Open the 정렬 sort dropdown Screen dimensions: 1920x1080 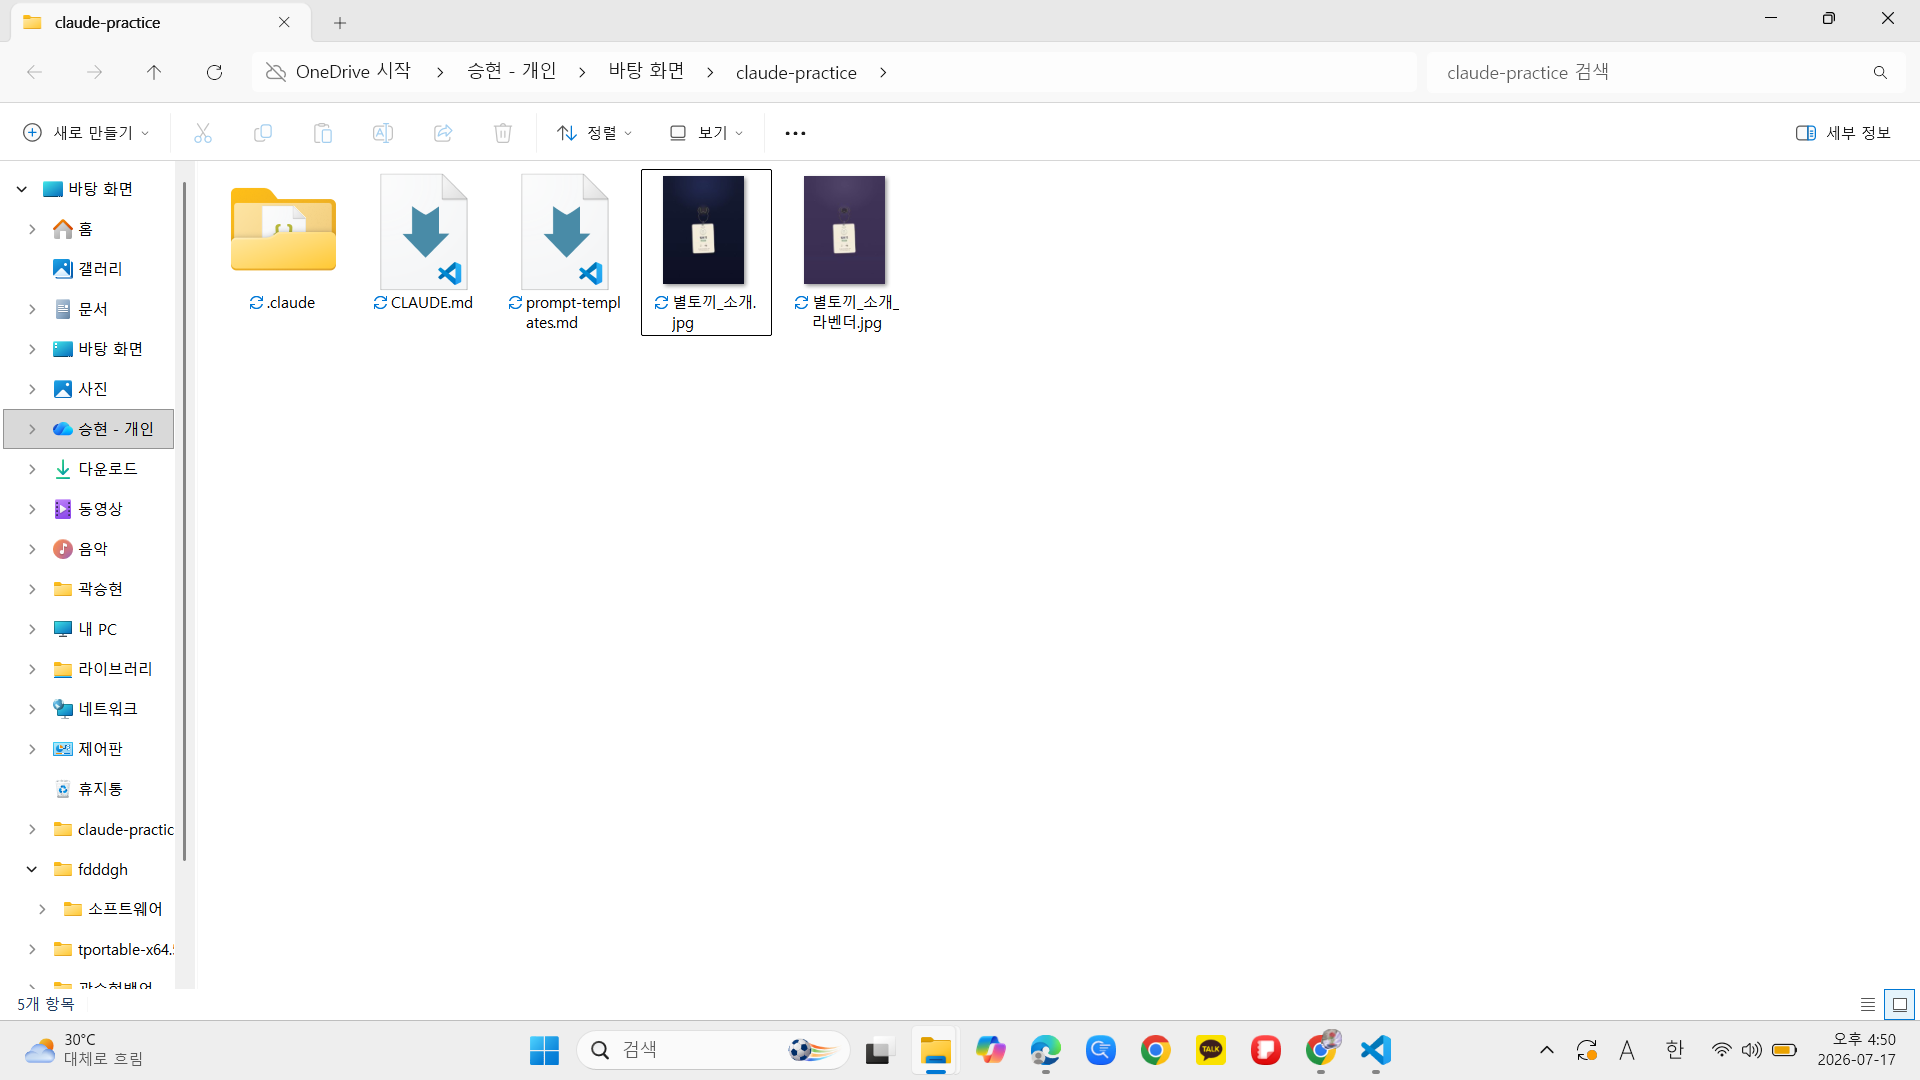(x=595, y=133)
